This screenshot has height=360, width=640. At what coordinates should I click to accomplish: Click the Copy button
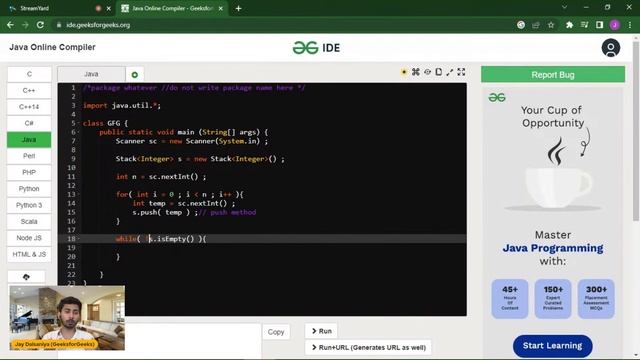tap(276, 332)
